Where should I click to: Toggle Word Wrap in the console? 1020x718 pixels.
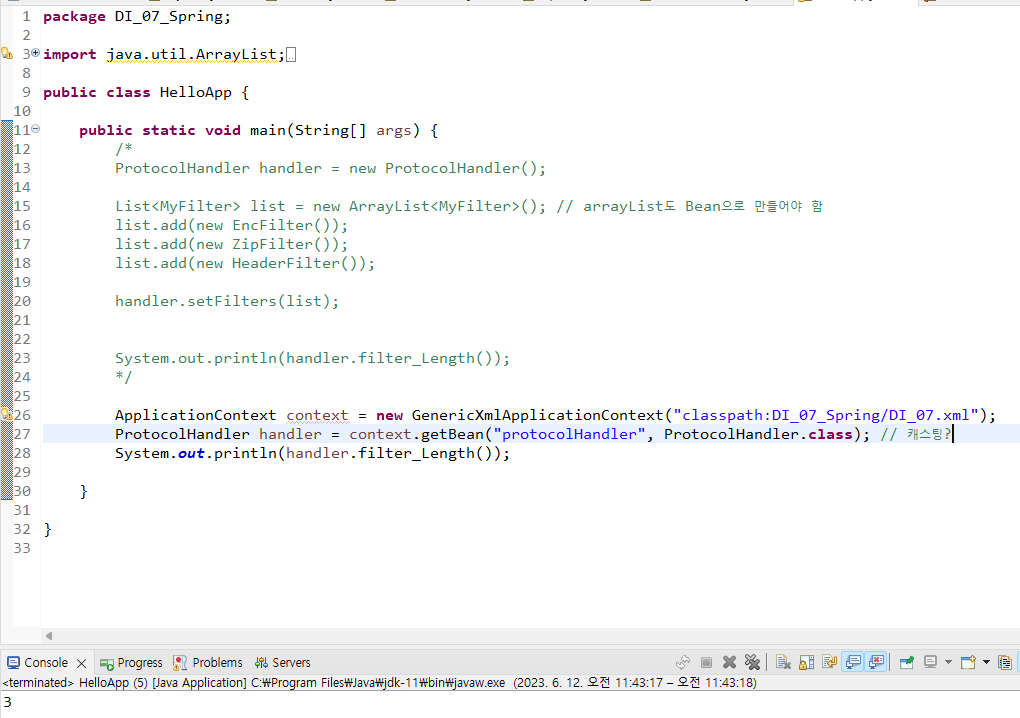(x=829, y=662)
